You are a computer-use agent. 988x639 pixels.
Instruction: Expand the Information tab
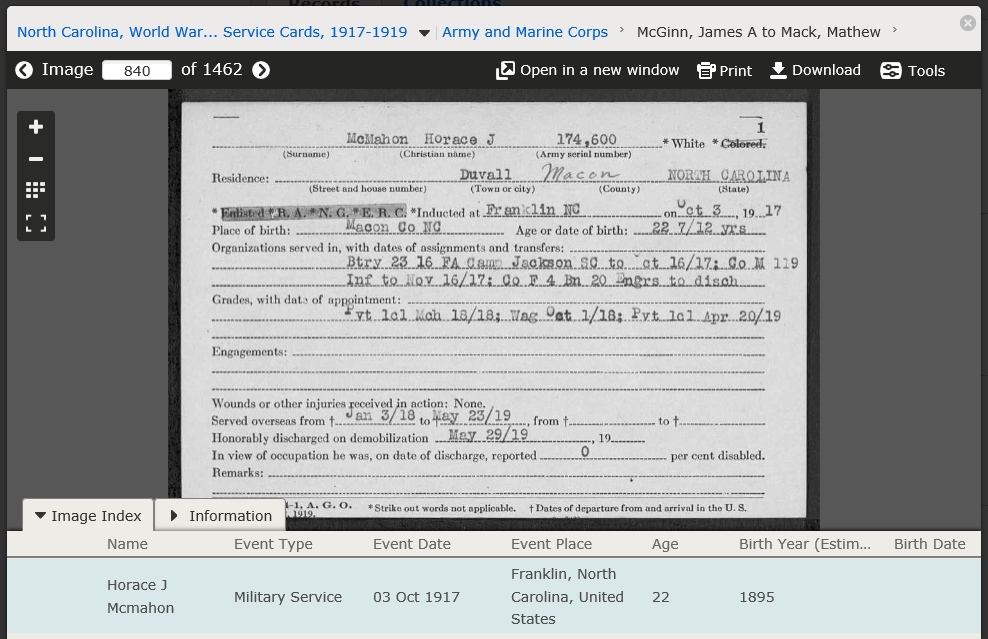click(x=221, y=515)
